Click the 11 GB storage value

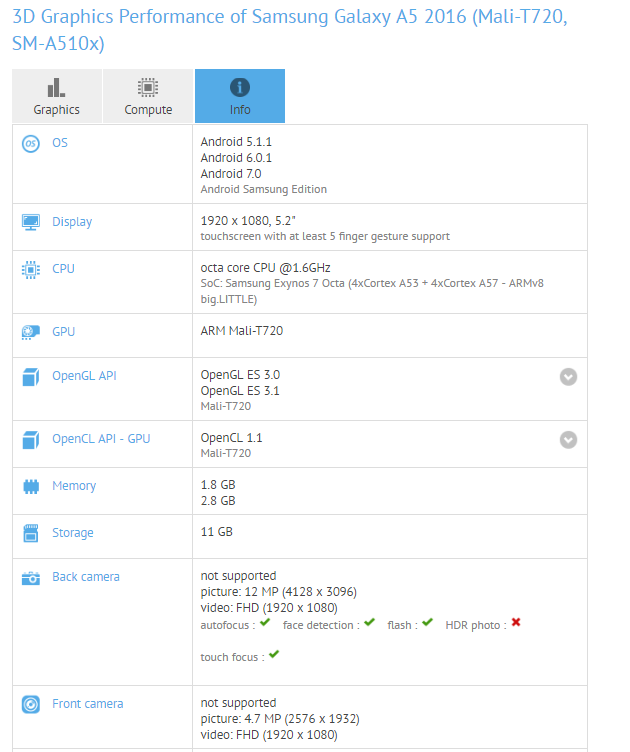click(x=216, y=532)
